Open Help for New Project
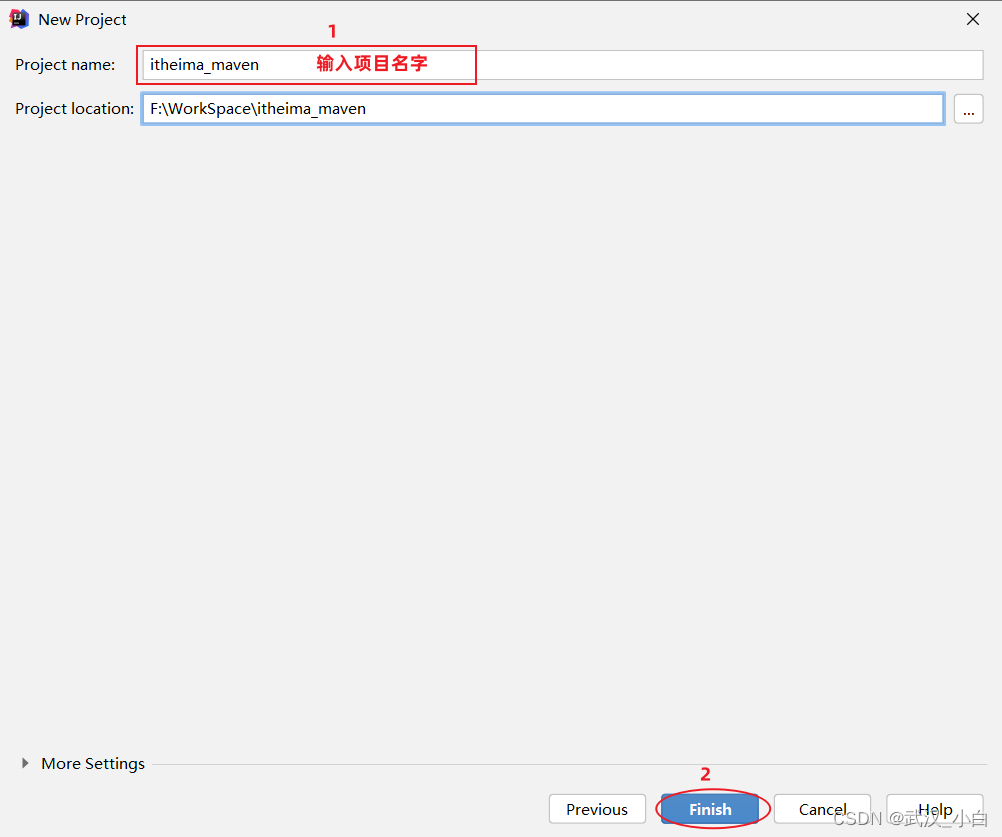1002x837 pixels. point(935,810)
